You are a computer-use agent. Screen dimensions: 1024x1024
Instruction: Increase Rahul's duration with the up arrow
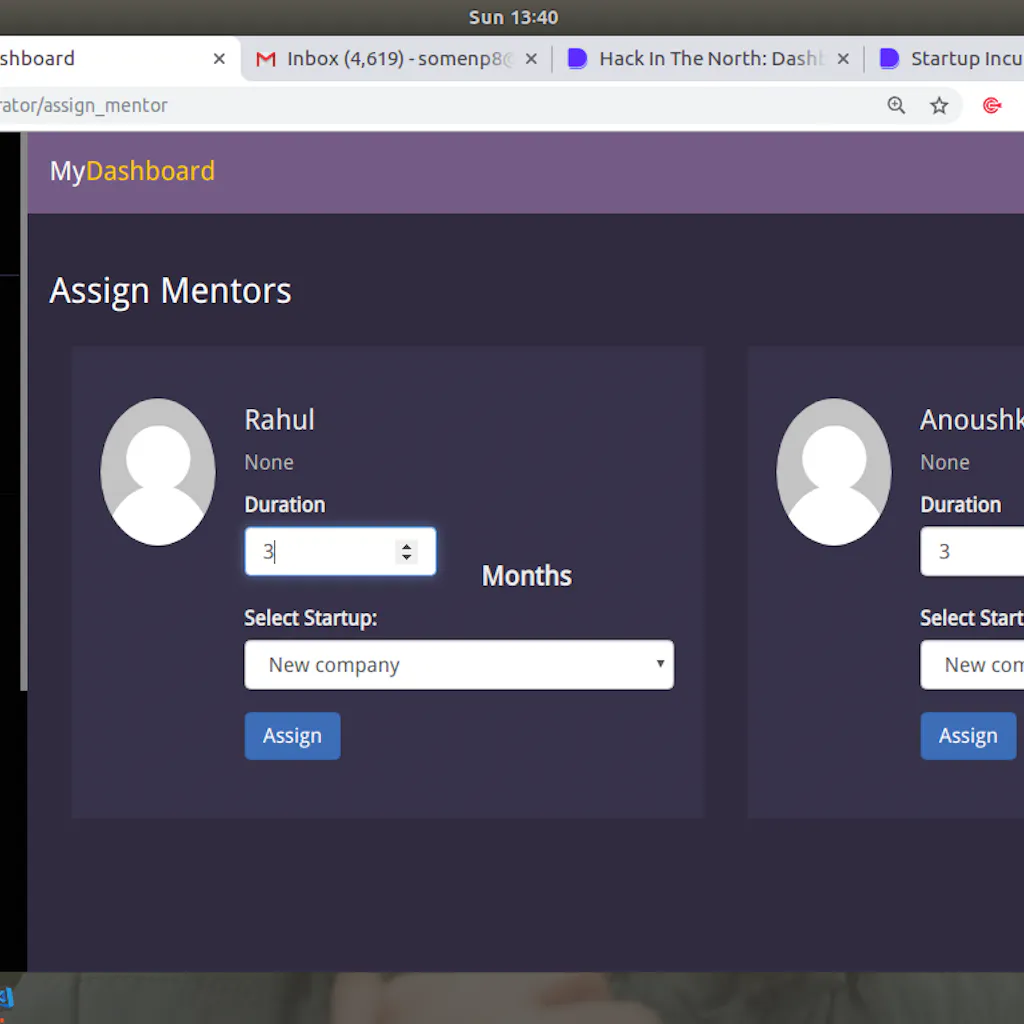pyautogui.click(x=406, y=545)
